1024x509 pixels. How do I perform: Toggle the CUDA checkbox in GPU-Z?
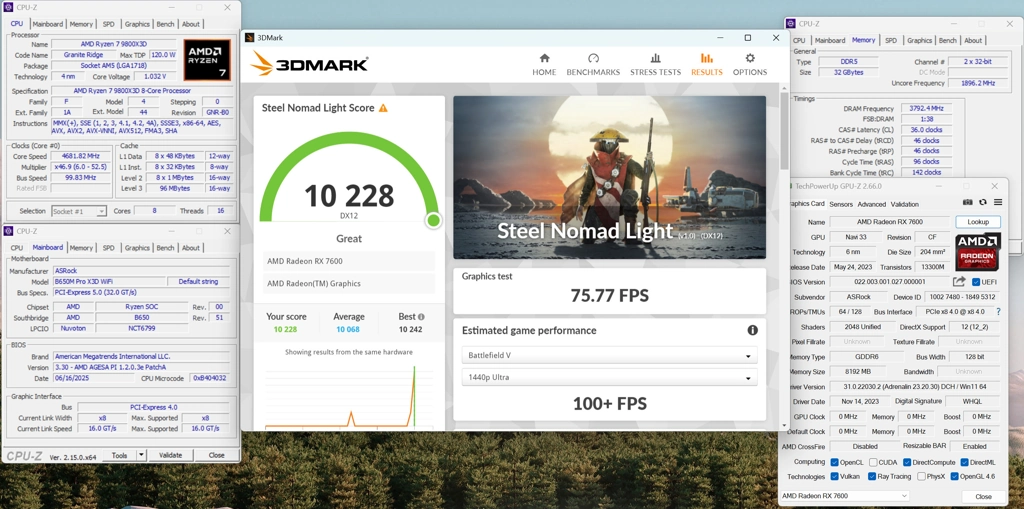pyautogui.click(x=873, y=462)
